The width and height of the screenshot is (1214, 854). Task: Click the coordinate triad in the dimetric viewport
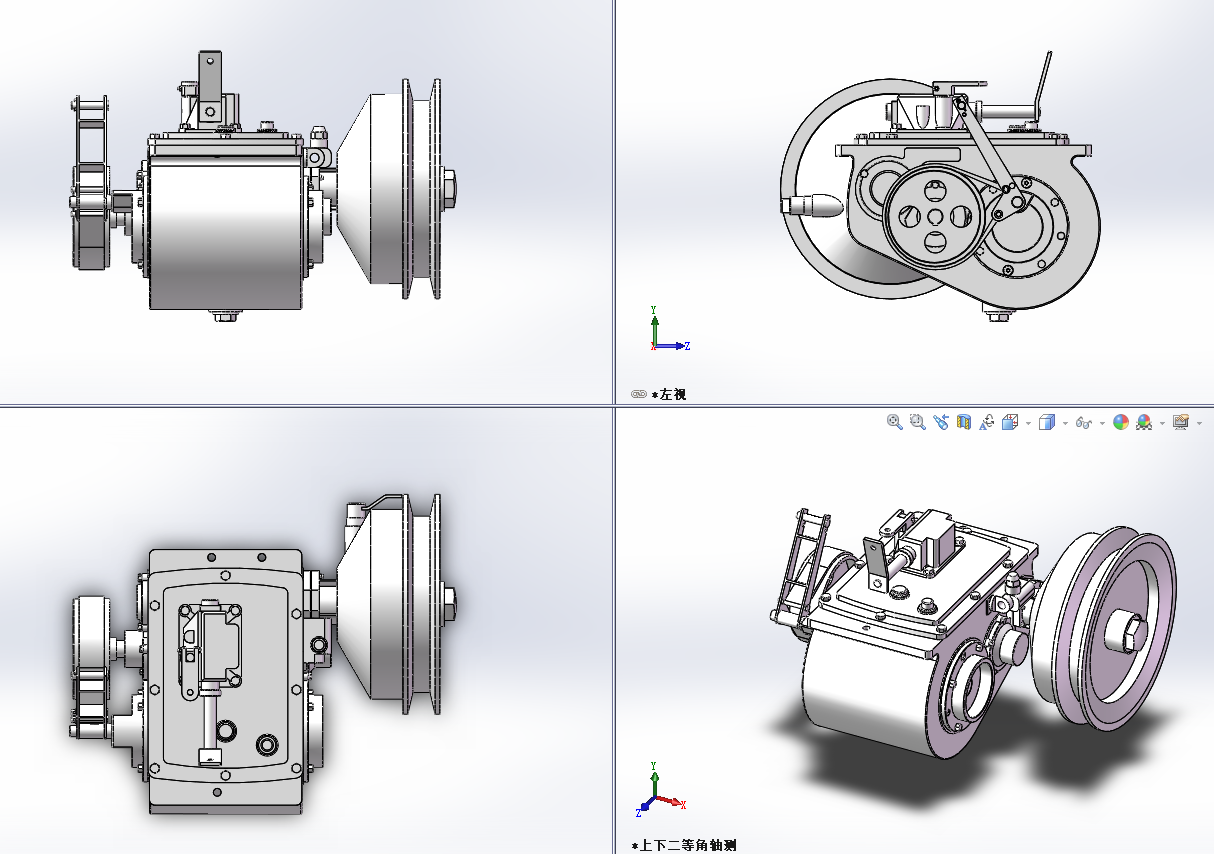(x=661, y=790)
